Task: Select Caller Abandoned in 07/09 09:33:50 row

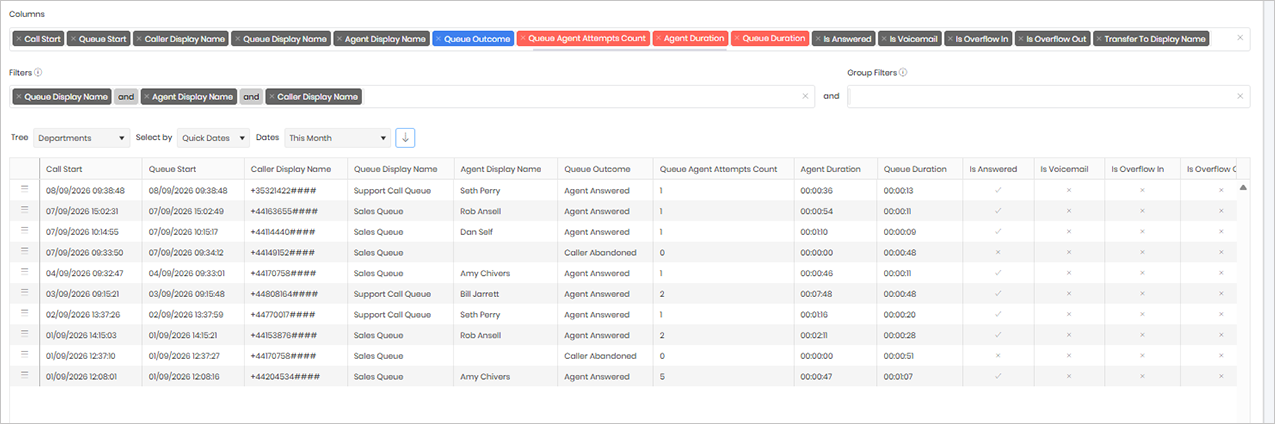Action: click(600, 253)
